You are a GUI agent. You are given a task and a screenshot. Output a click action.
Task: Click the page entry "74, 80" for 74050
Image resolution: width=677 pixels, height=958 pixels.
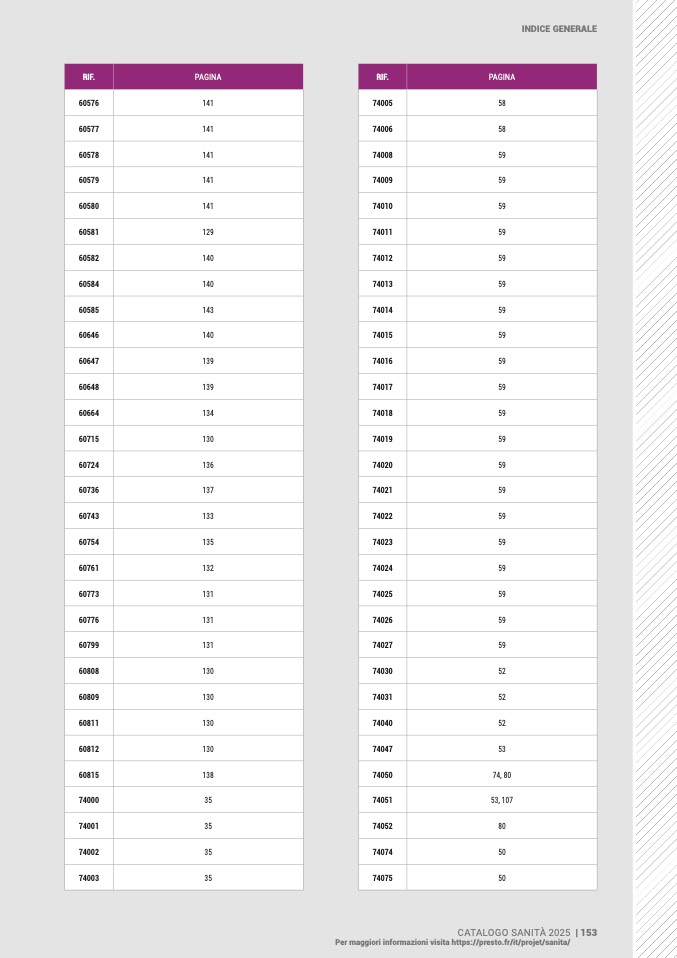pyautogui.click(x=502, y=775)
